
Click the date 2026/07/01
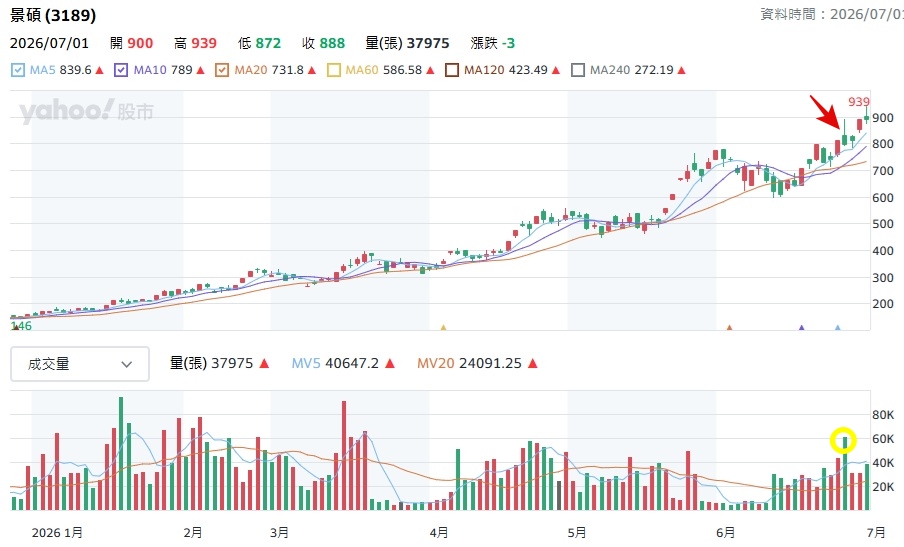coord(50,43)
